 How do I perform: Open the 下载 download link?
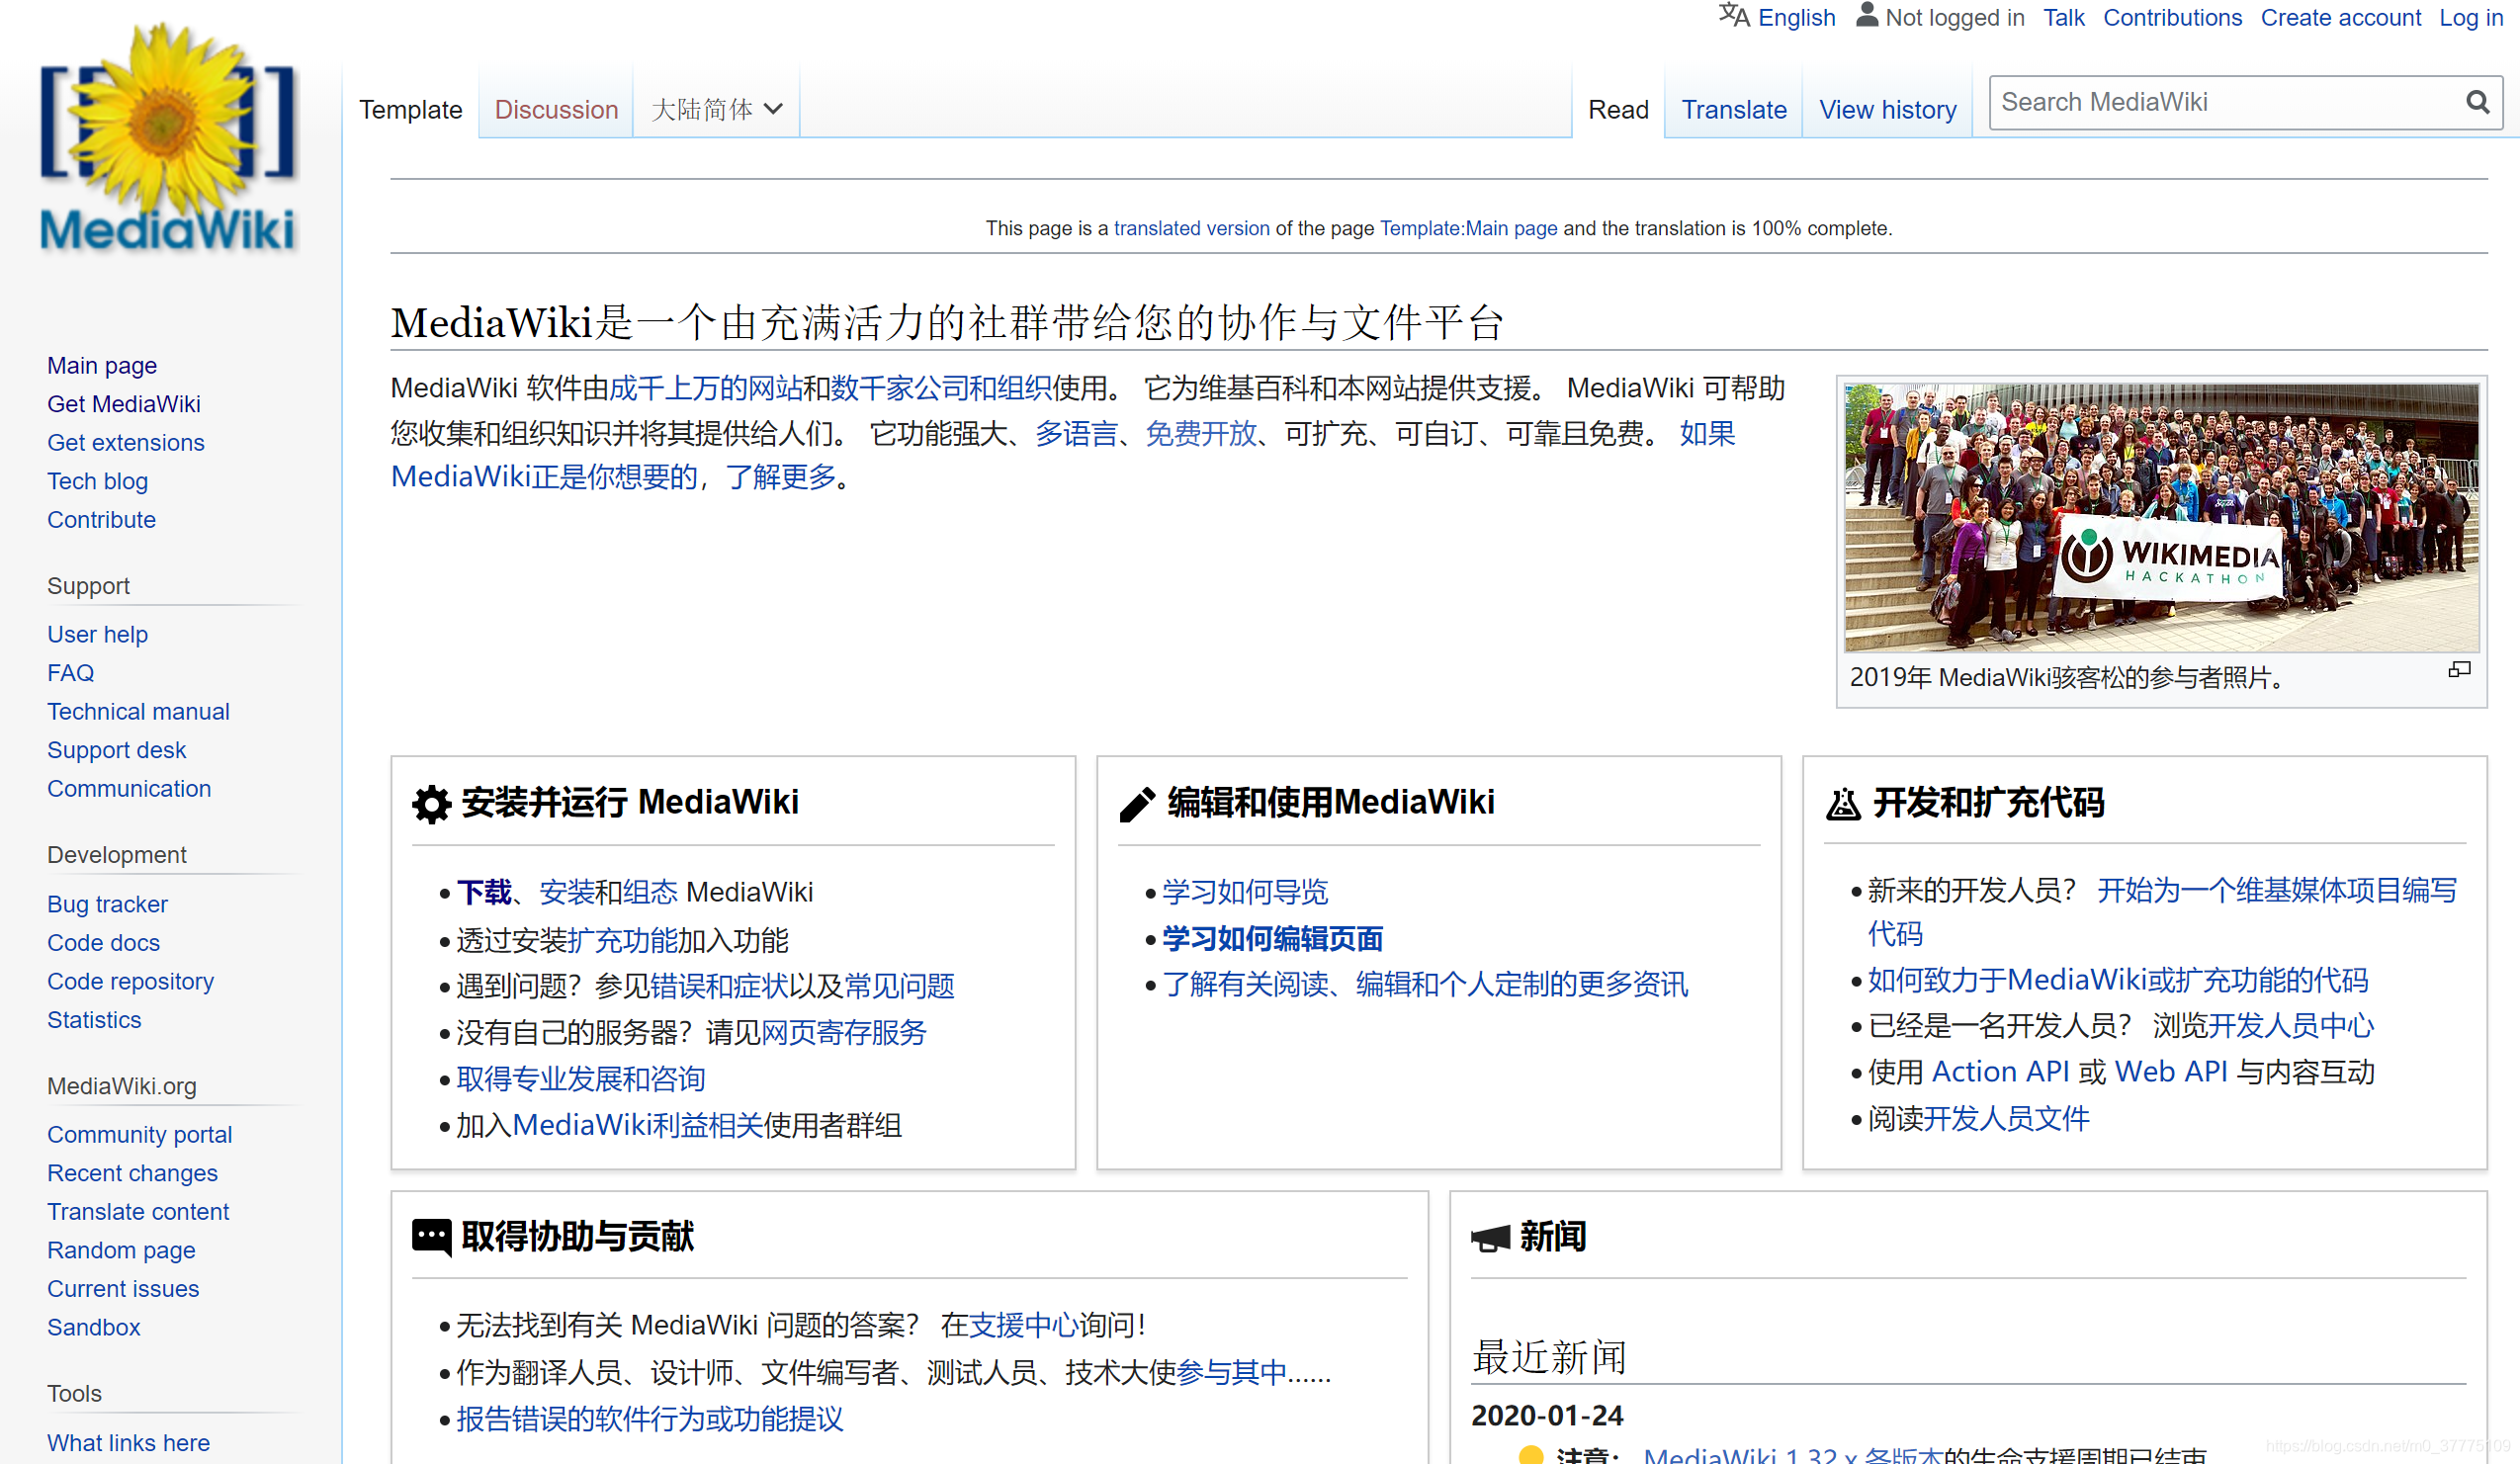pos(483,892)
